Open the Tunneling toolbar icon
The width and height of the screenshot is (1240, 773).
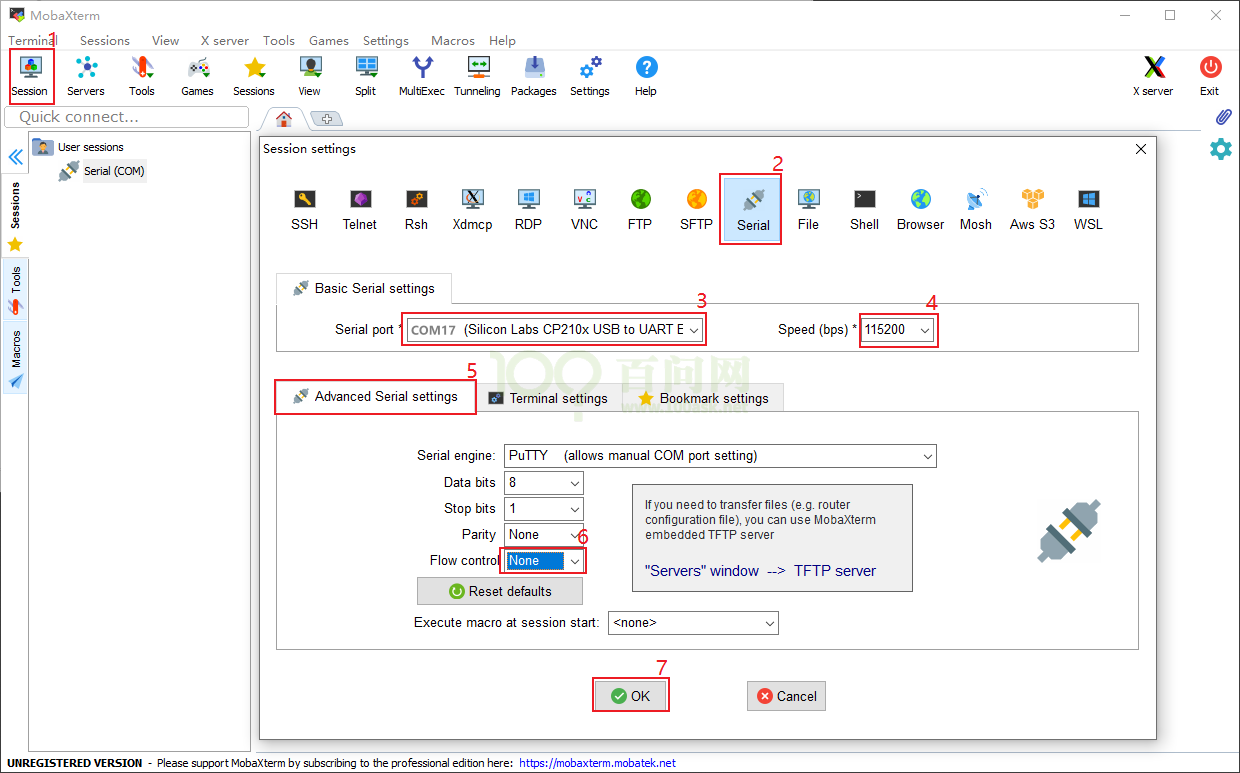click(478, 76)
